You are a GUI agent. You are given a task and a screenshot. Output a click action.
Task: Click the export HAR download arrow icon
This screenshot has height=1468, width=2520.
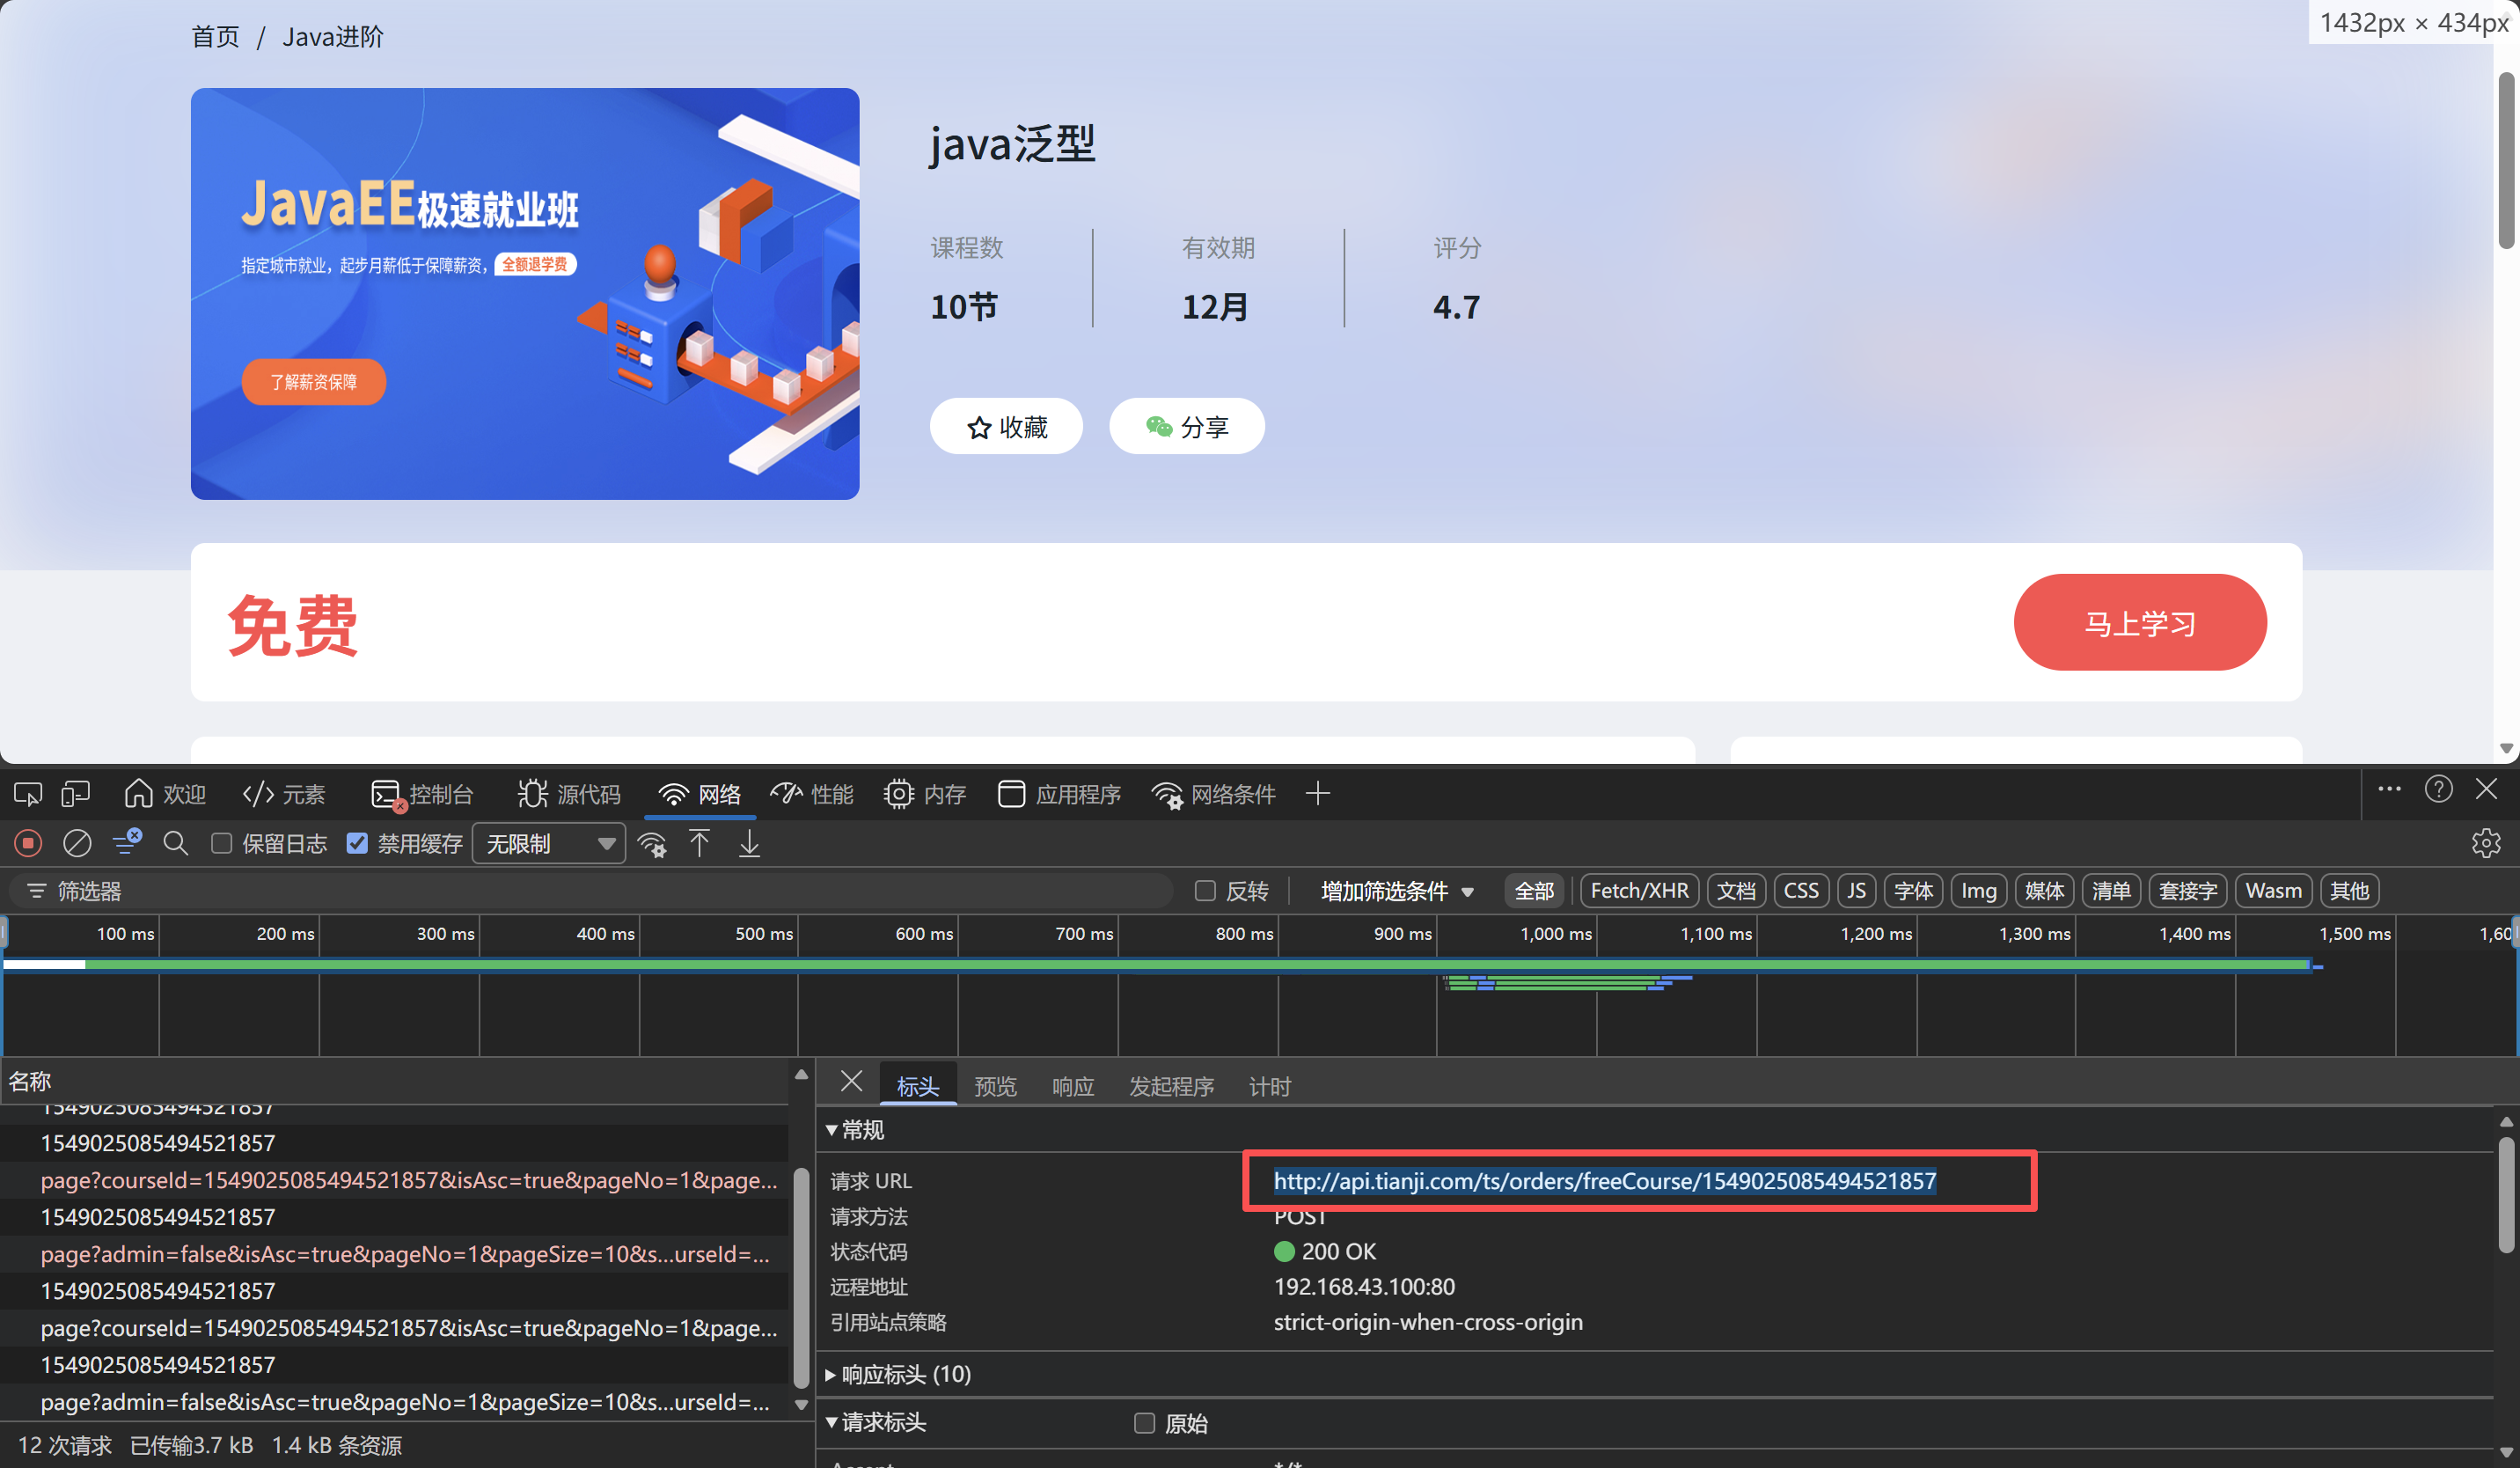(749, 844)
